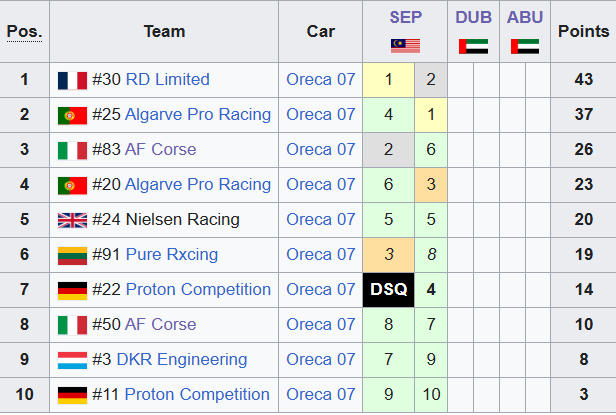Click Pure Rxcing's orange third-place result cell
Image resolution: width=616 pixels, height=415 pixels.
[x=388, y=255]
